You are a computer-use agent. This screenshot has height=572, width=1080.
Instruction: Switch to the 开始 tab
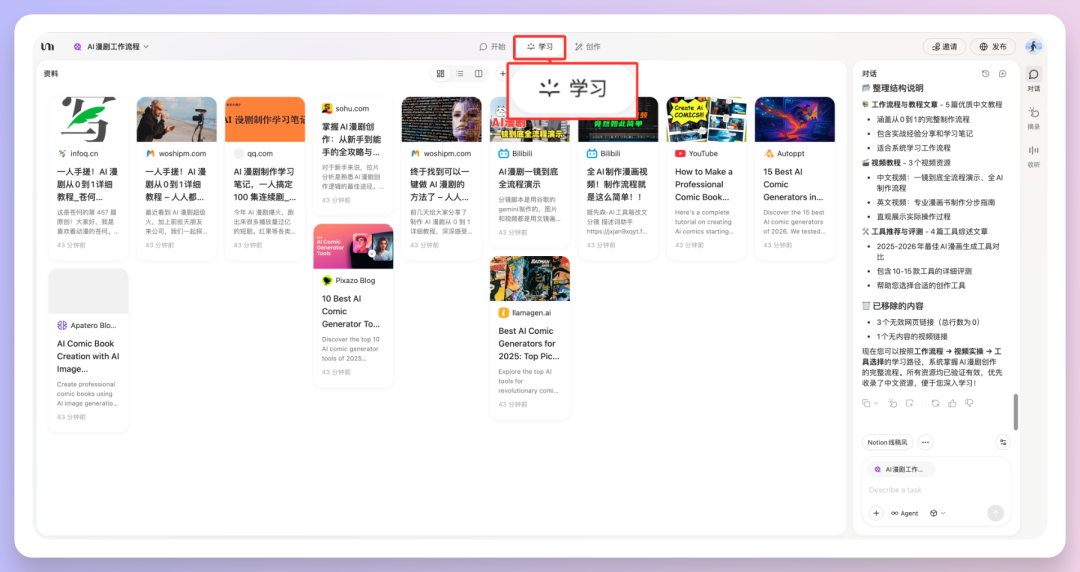click(x=492, y=47)
